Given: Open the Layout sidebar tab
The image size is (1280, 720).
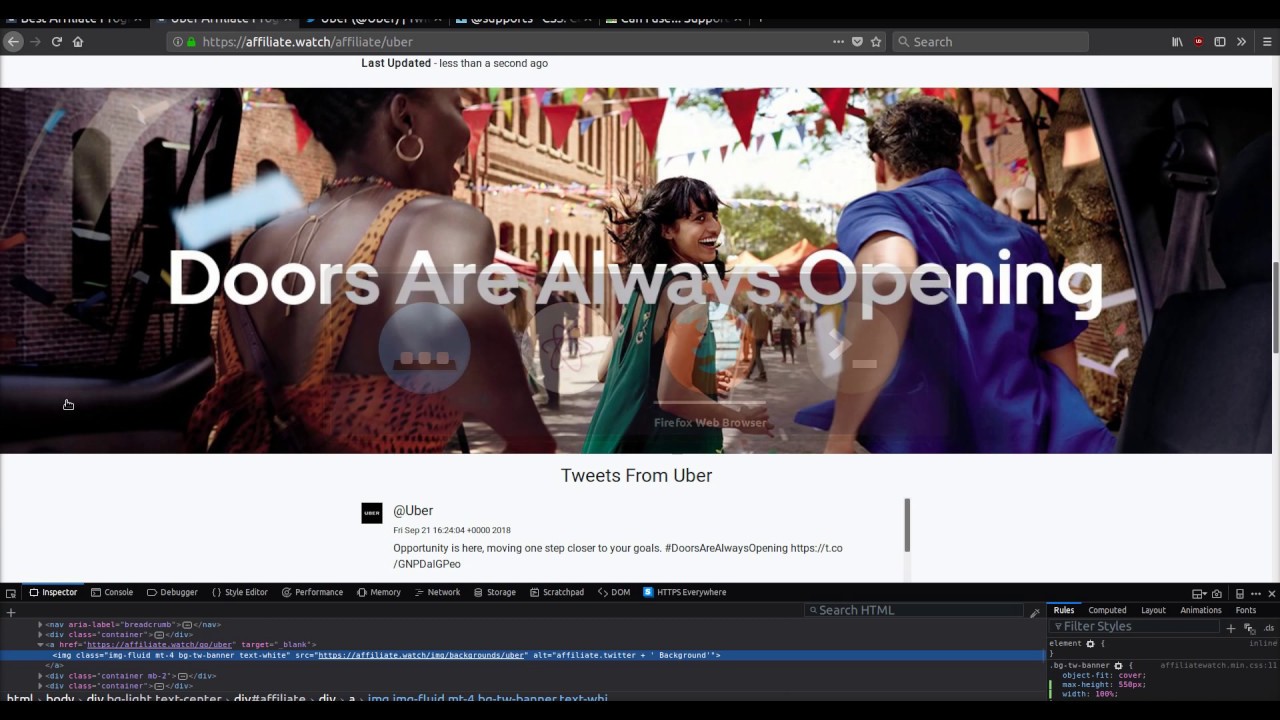Looking at the screenshot, I should pos(1153,610).
